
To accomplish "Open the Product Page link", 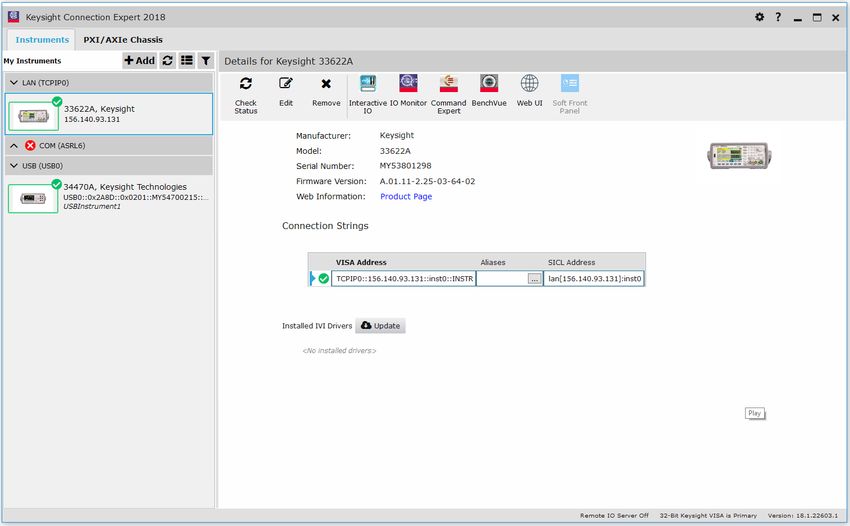I will [x=406, y=196].
